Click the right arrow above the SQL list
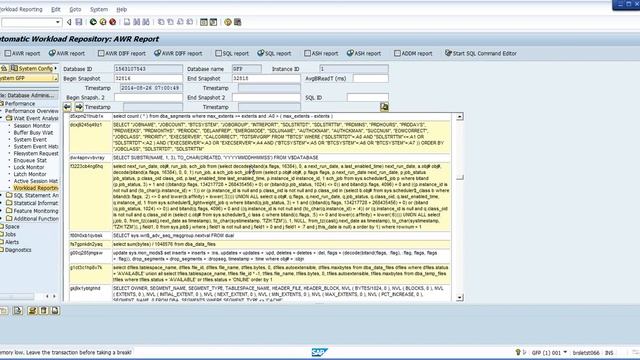This screenshot has width=640, height=360. (79, 107)
